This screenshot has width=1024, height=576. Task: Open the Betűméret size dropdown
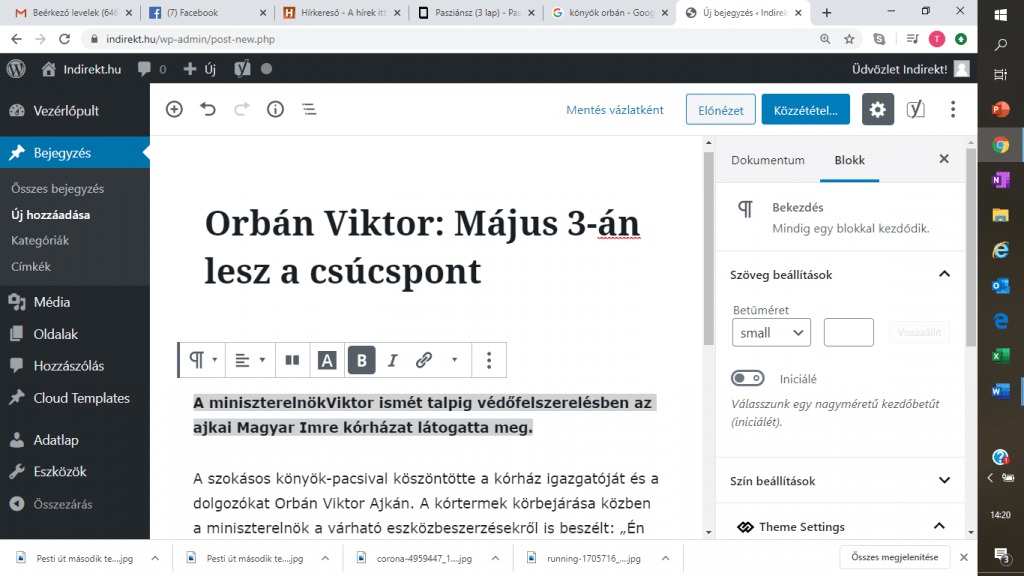click(771, 333)
